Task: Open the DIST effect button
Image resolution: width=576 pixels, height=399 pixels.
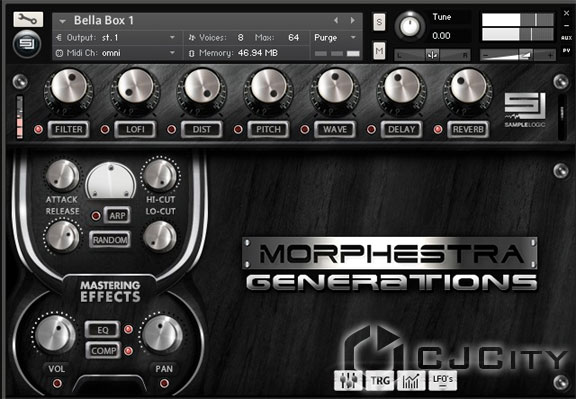Action: tap(202, 129)
